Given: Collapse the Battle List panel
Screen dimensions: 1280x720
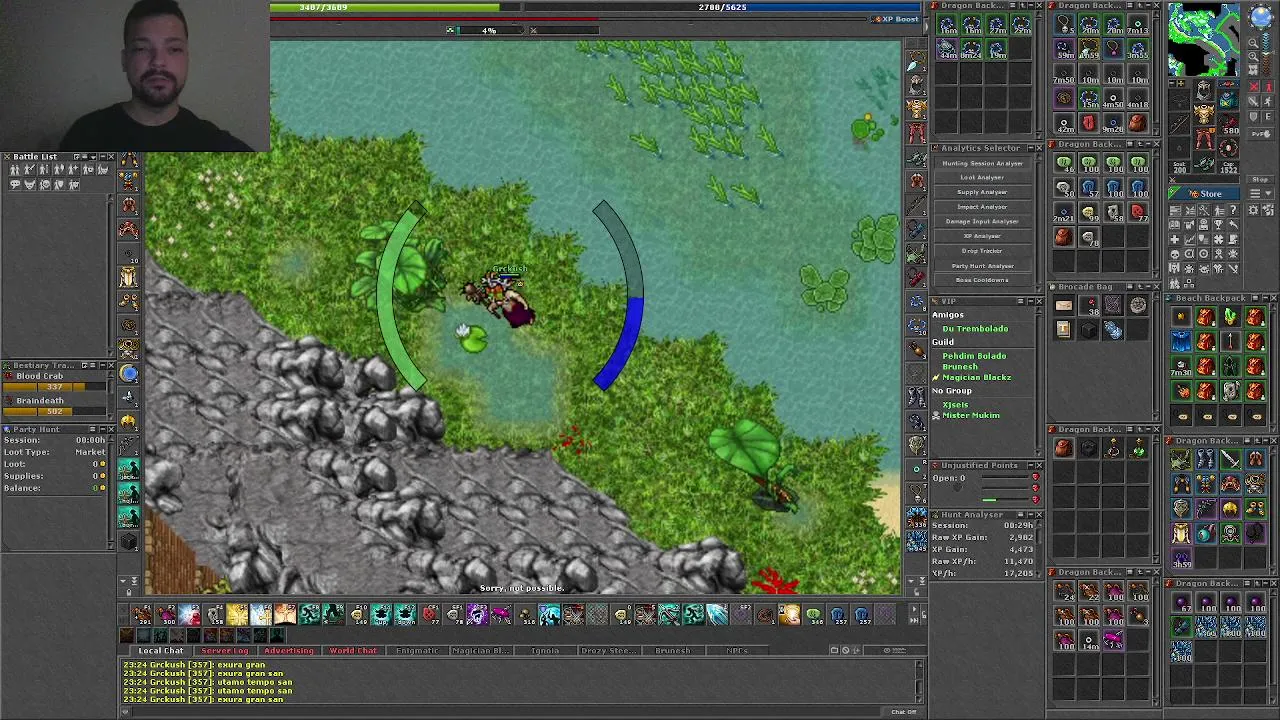Looking at the screenshot, I should pyautogui.click(x=103, y=157).
